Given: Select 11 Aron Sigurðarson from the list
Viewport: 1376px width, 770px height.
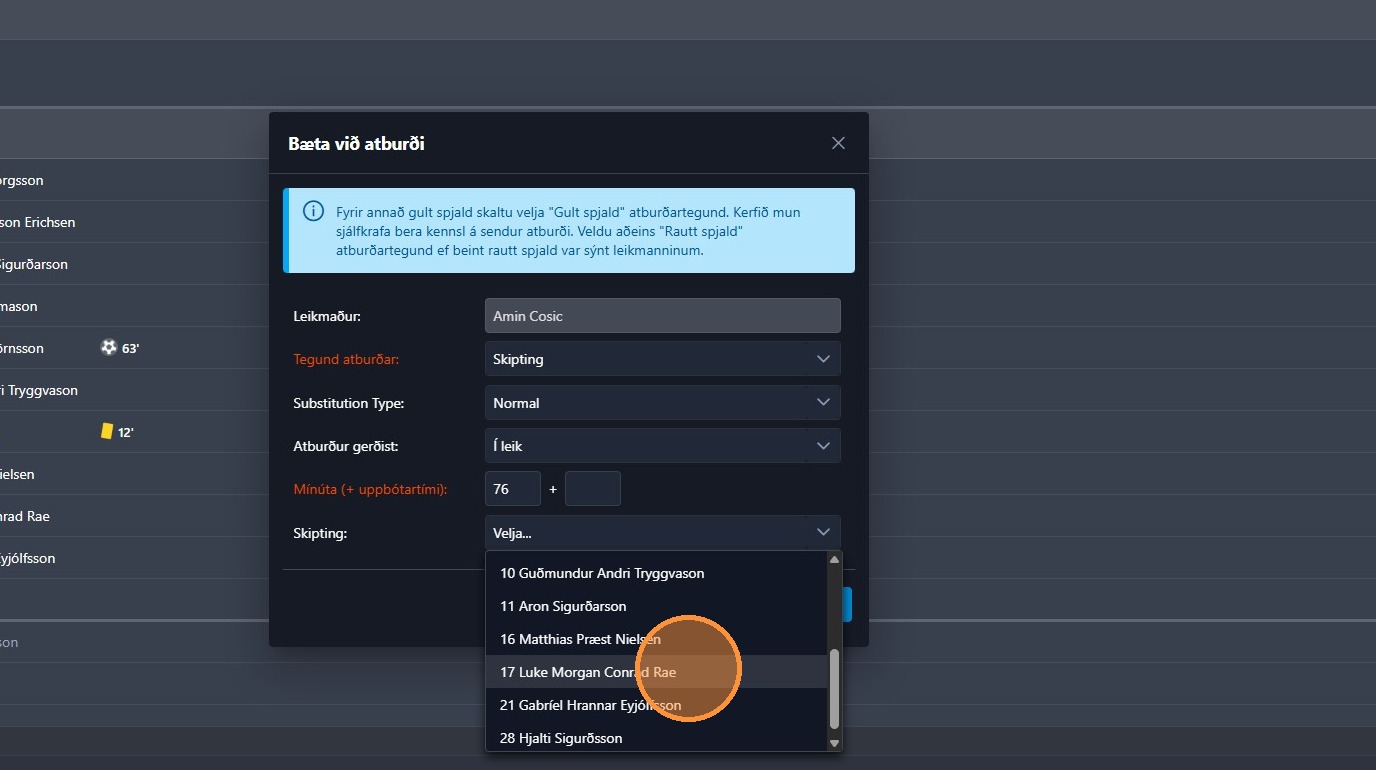Looking at the screenshot, I should [657, 606].
